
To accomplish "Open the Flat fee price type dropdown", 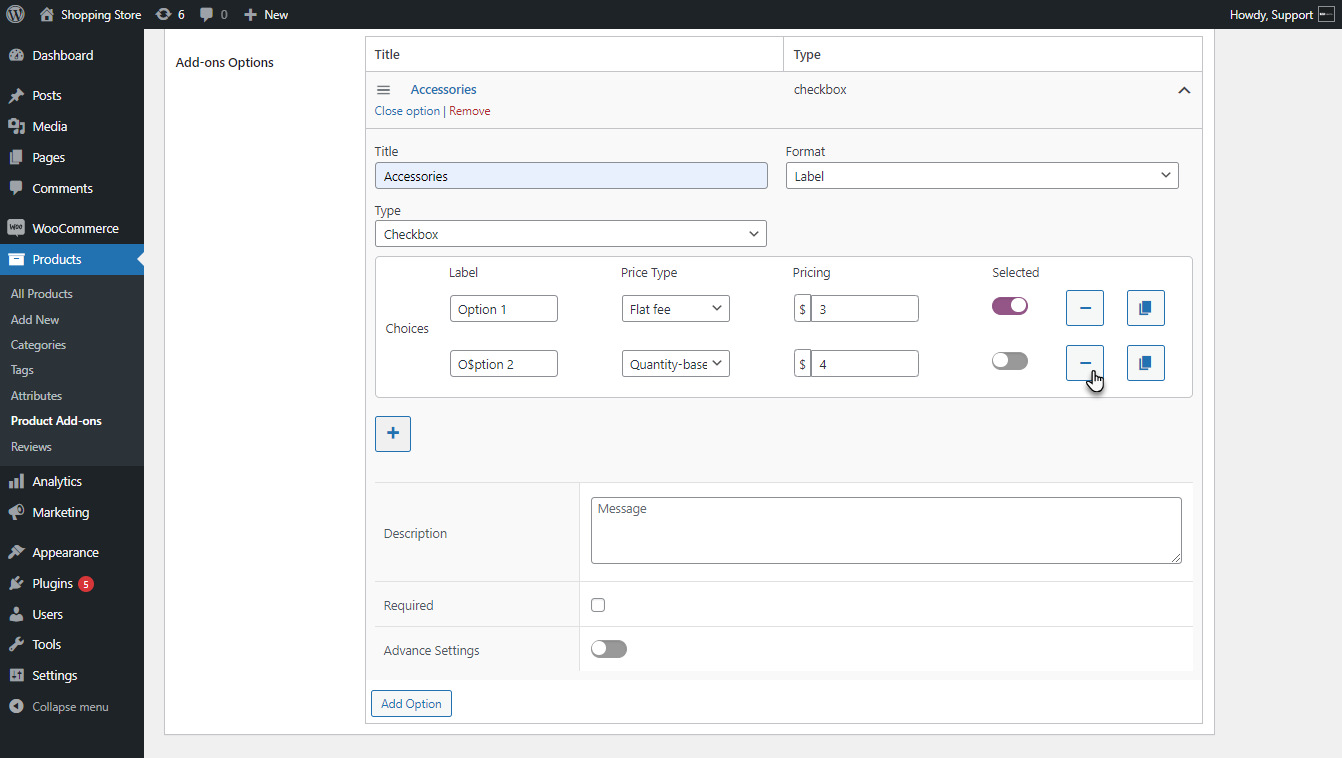I will click(676, 309).
